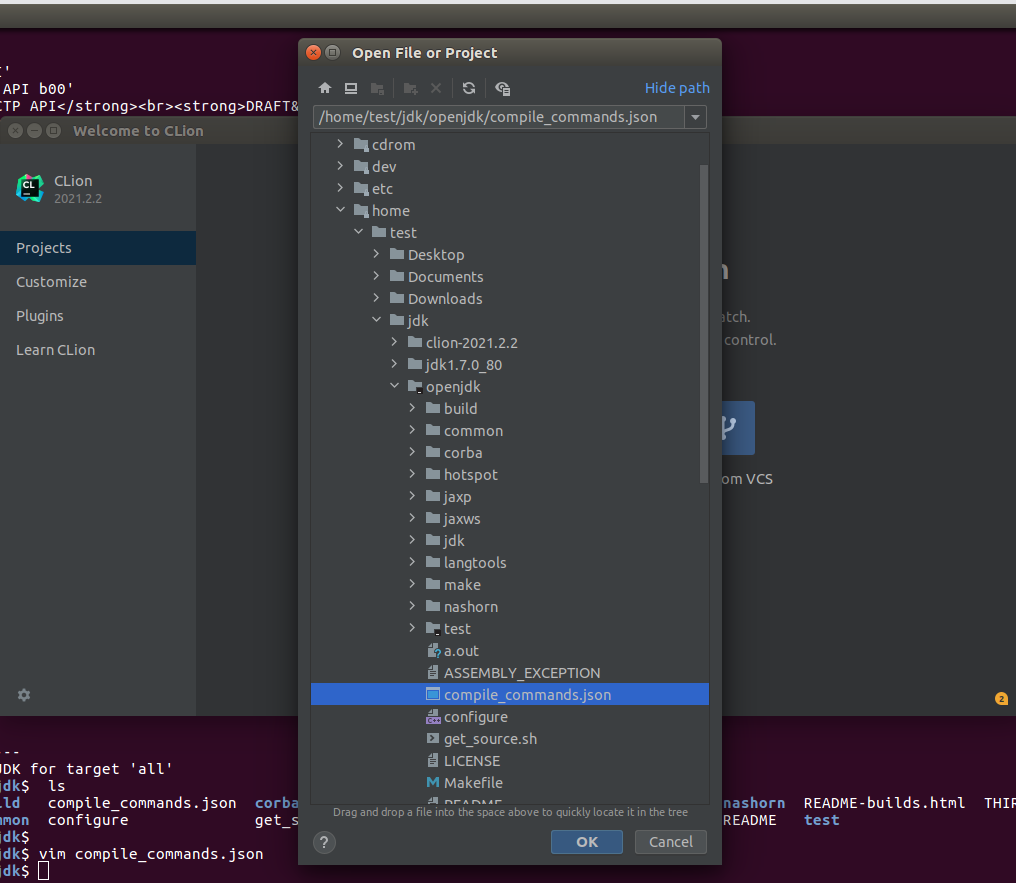The height and width of the screenshot is (883, 1016).
Task: Select the corba folder row
Action: pyautogui.click(x=510, y=452)
